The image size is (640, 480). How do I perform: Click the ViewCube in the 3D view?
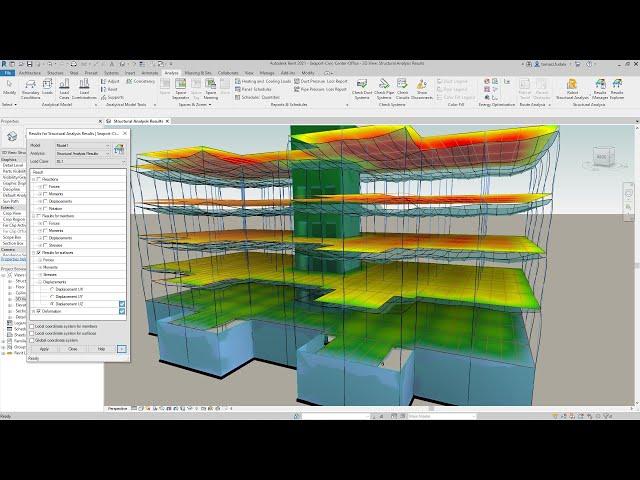coord(603,155)
